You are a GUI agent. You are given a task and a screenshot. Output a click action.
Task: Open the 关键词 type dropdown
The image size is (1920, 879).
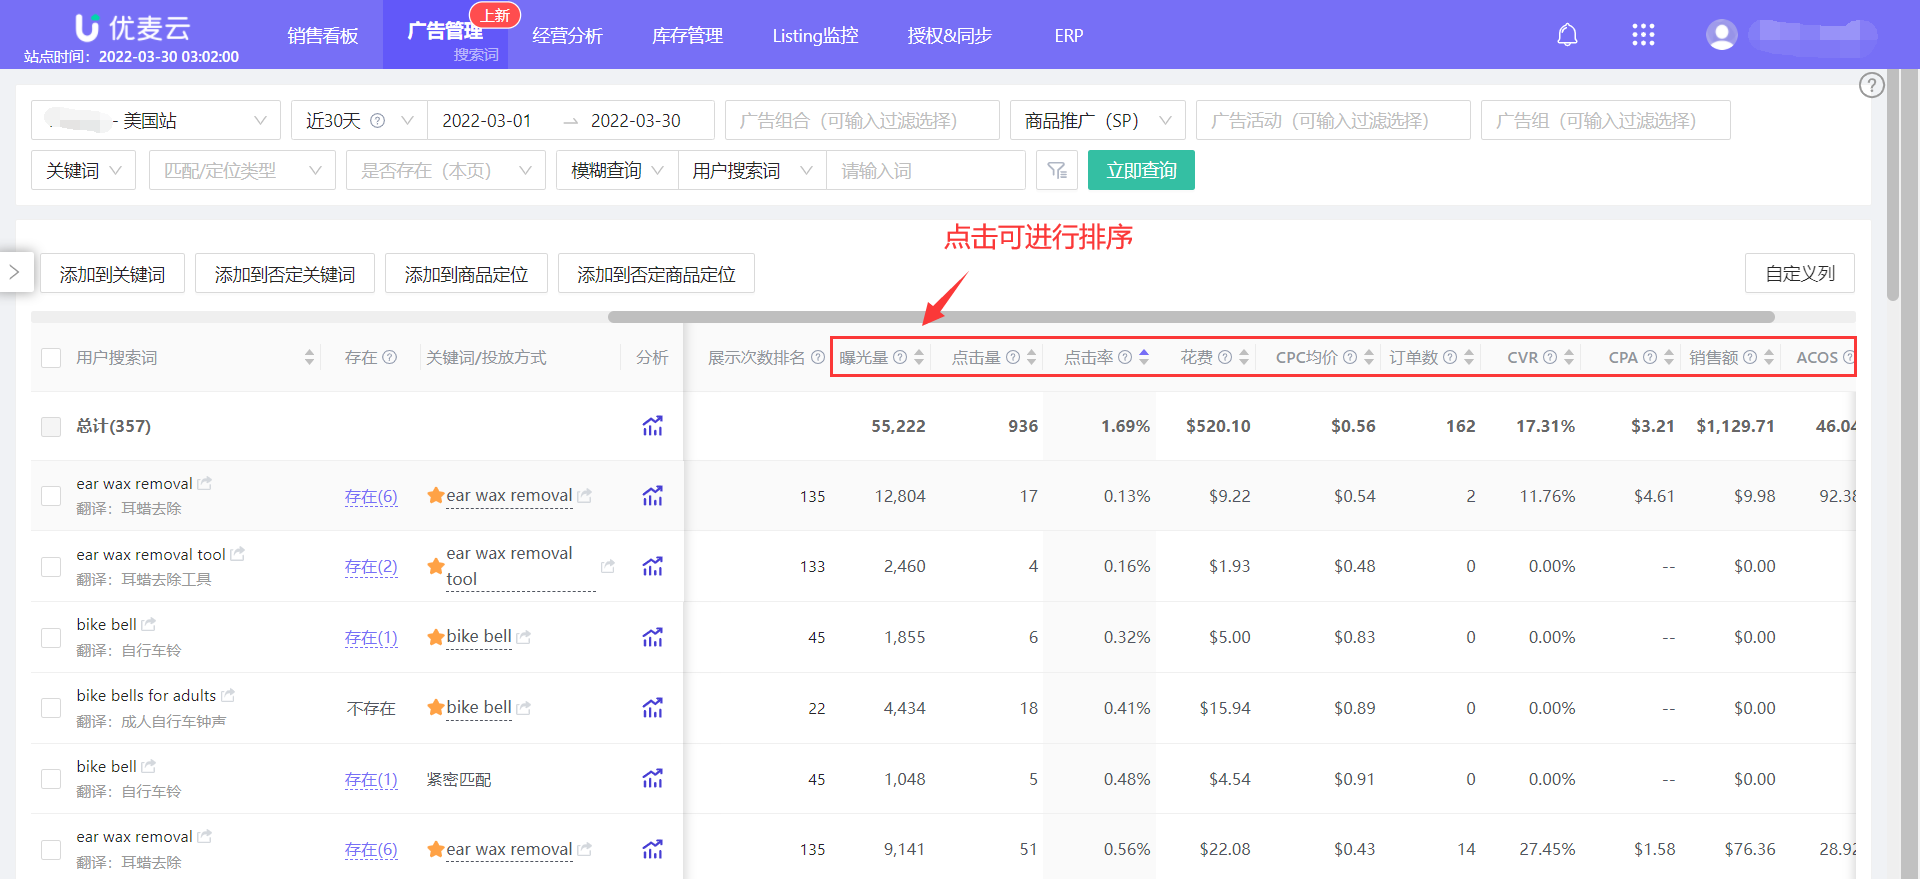pos(83,170)
